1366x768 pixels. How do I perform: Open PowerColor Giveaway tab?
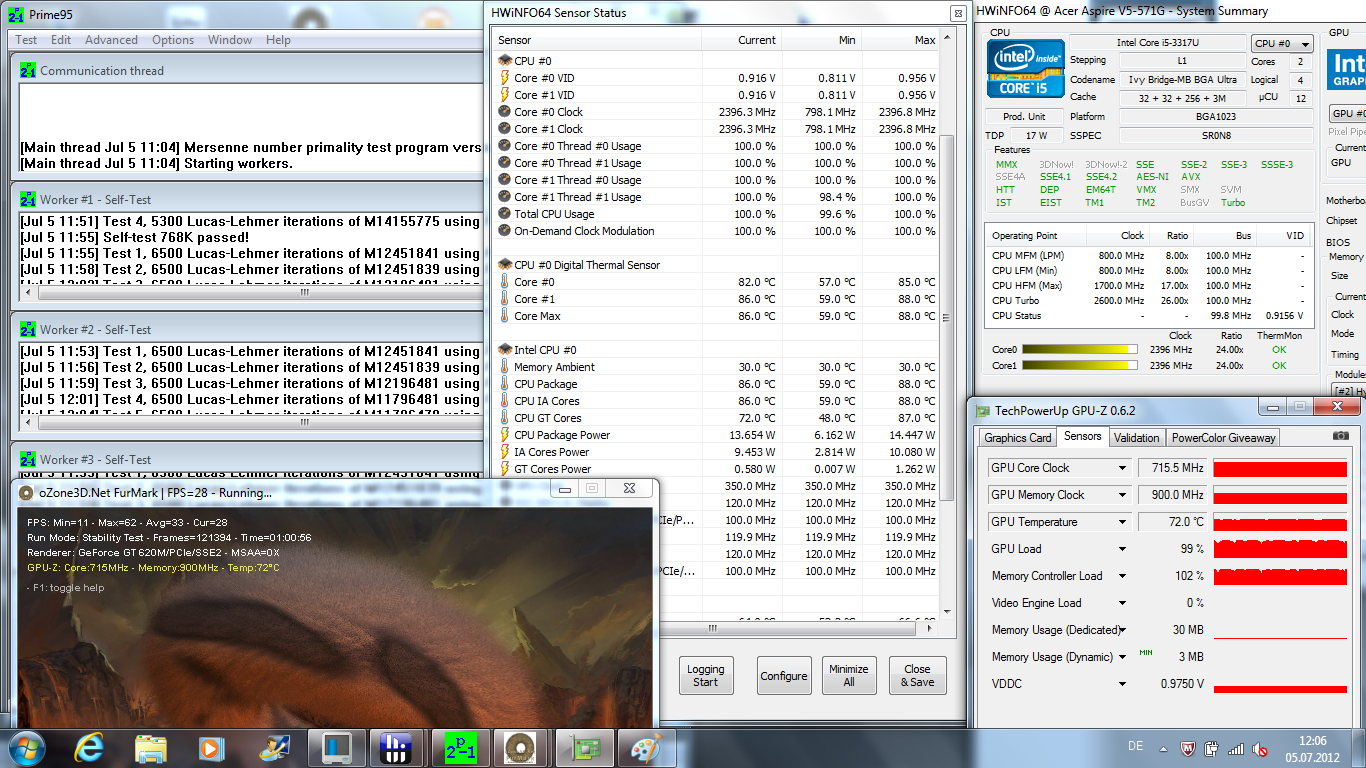click(1223, 438)
